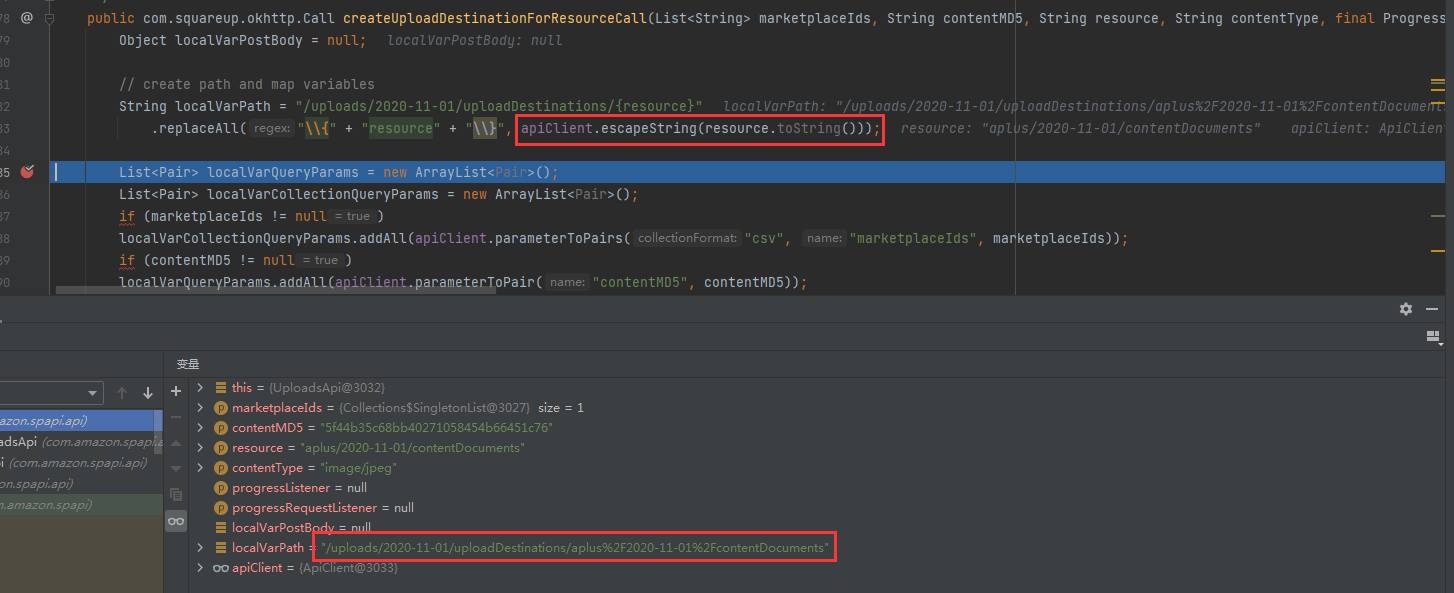Click the 'collectionFormat:' parameter hint
Viewport: 1454px width, 593px height.
(687, 238)
